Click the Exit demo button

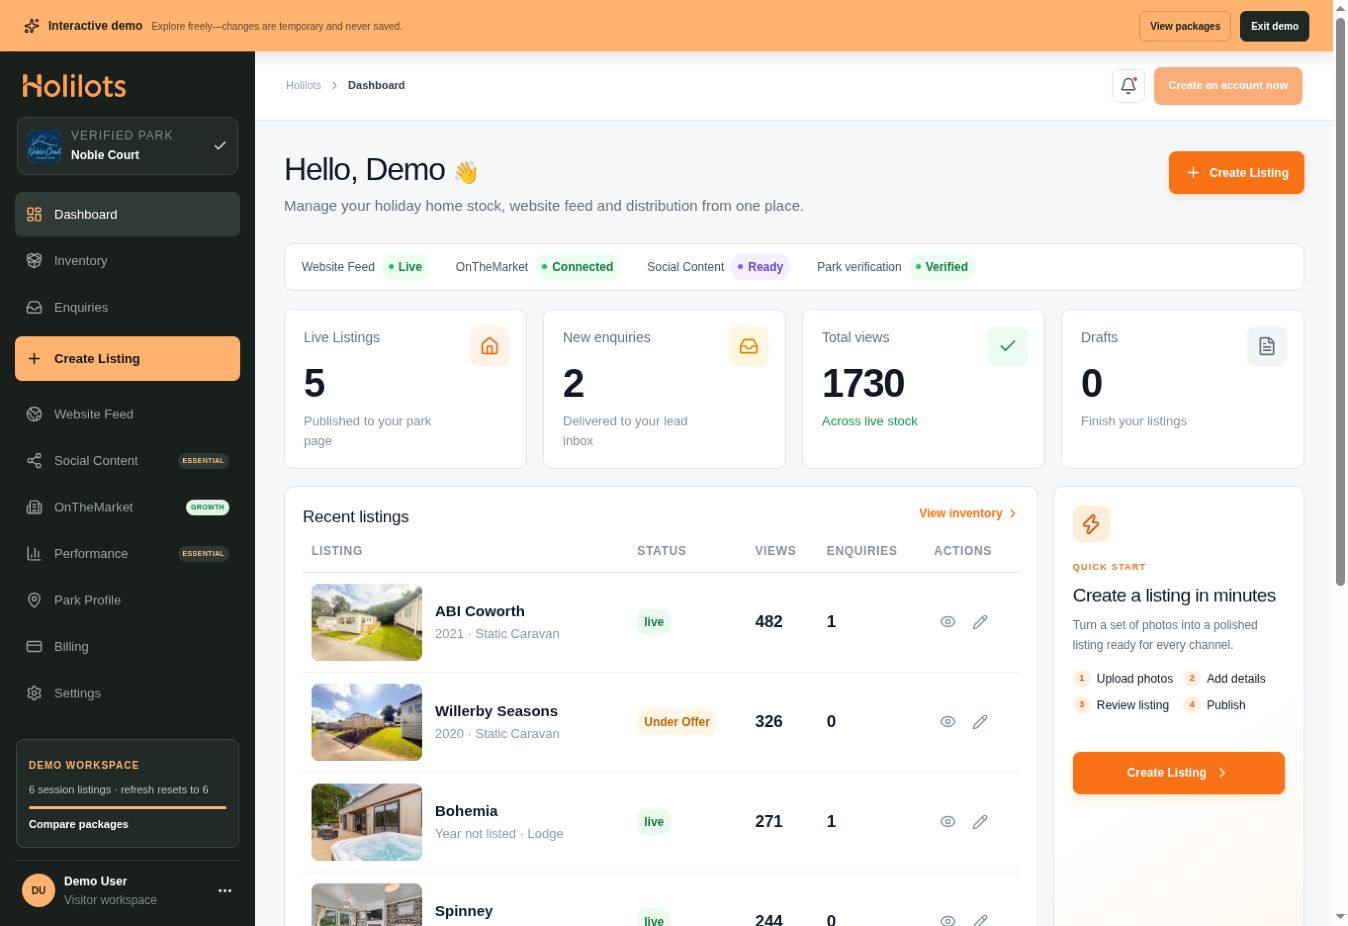tap(1275, 26)
